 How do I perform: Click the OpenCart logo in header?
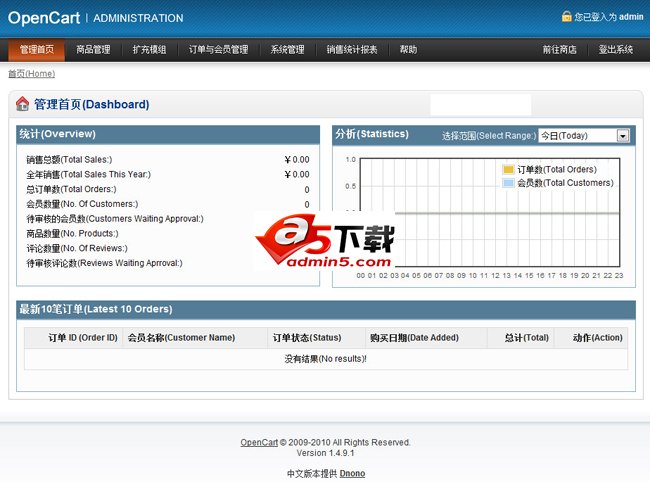pos(44,18)
